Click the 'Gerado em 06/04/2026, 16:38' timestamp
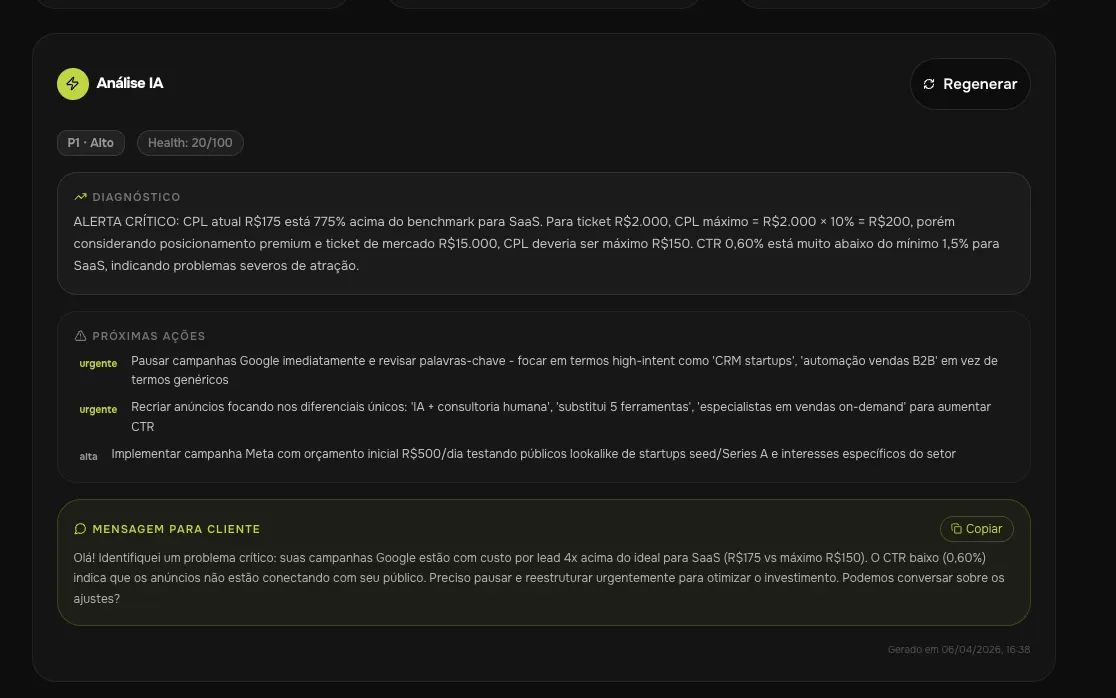This screenshot has width=1116, height=698. [959, 650]
